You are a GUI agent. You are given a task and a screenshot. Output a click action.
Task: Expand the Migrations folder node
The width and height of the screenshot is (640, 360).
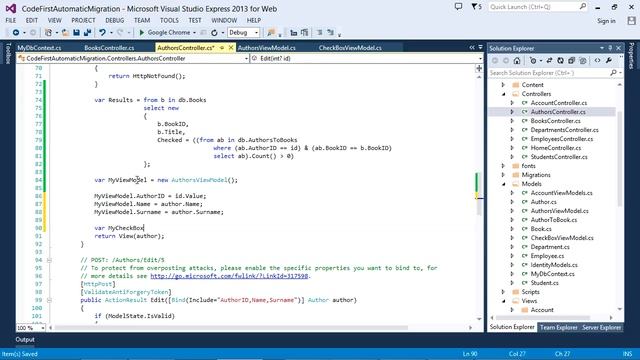click(504, 175)
